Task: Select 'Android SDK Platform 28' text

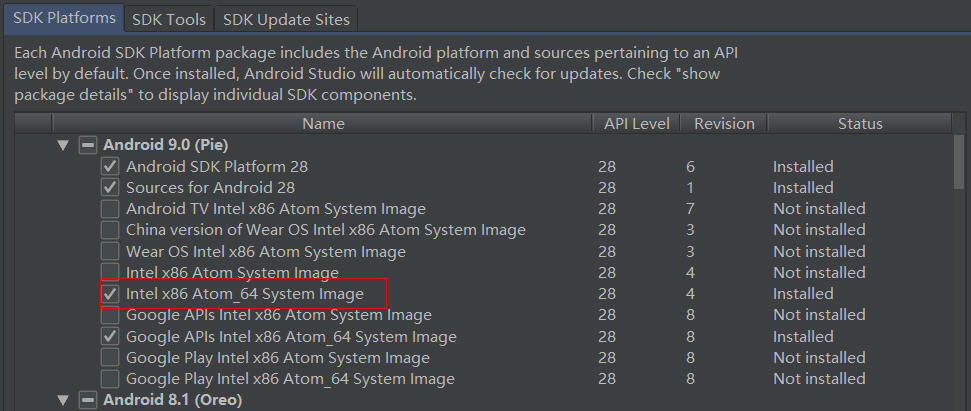Action: (217, 167)
